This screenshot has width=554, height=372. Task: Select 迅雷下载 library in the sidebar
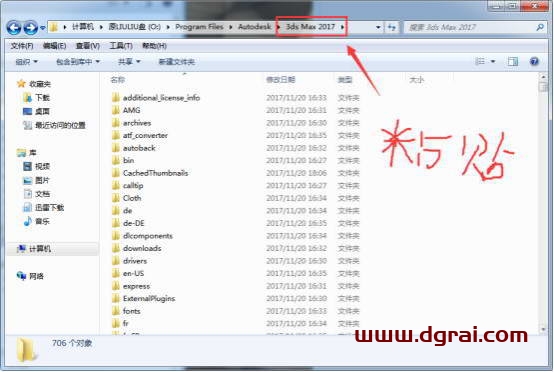pos(49,208)
